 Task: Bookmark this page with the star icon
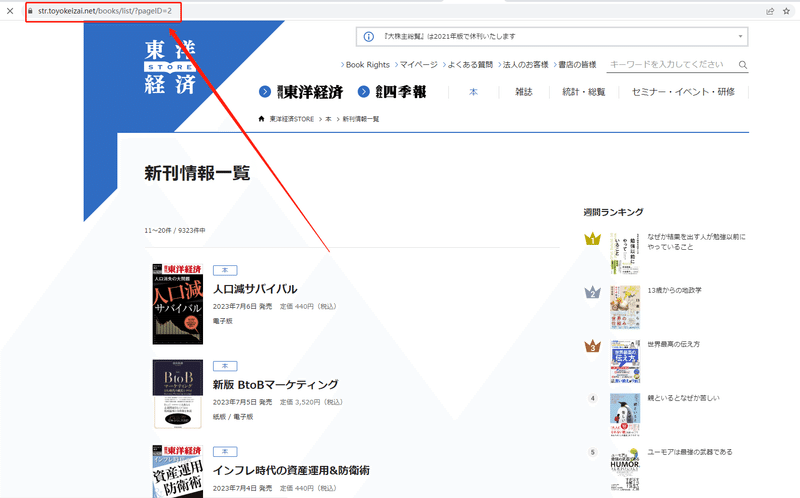(x=786, y=11)
